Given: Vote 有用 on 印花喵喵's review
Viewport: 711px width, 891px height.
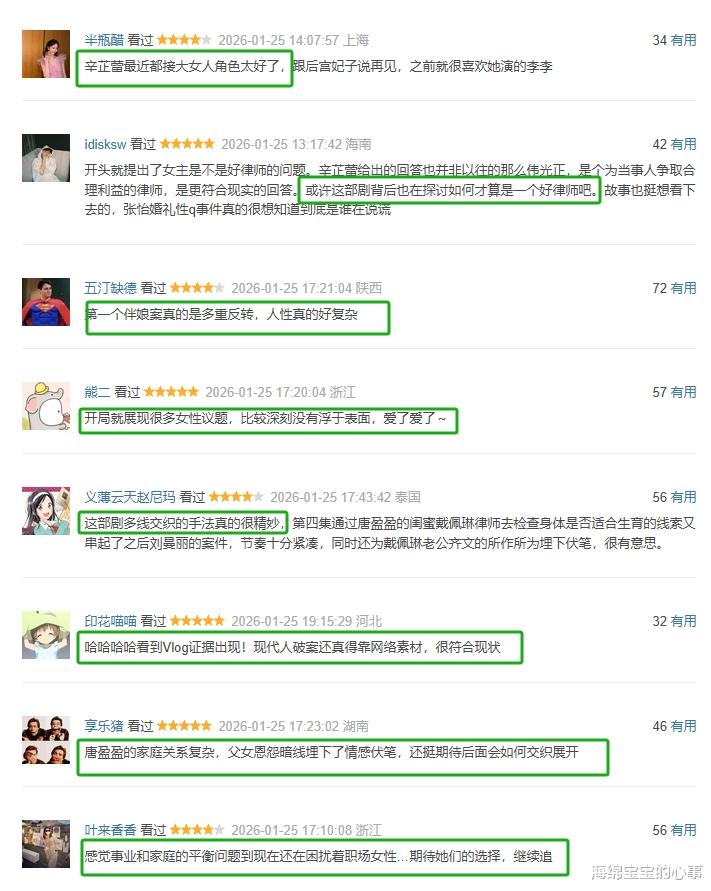Looking at the screenshot, I should (684, 621).
